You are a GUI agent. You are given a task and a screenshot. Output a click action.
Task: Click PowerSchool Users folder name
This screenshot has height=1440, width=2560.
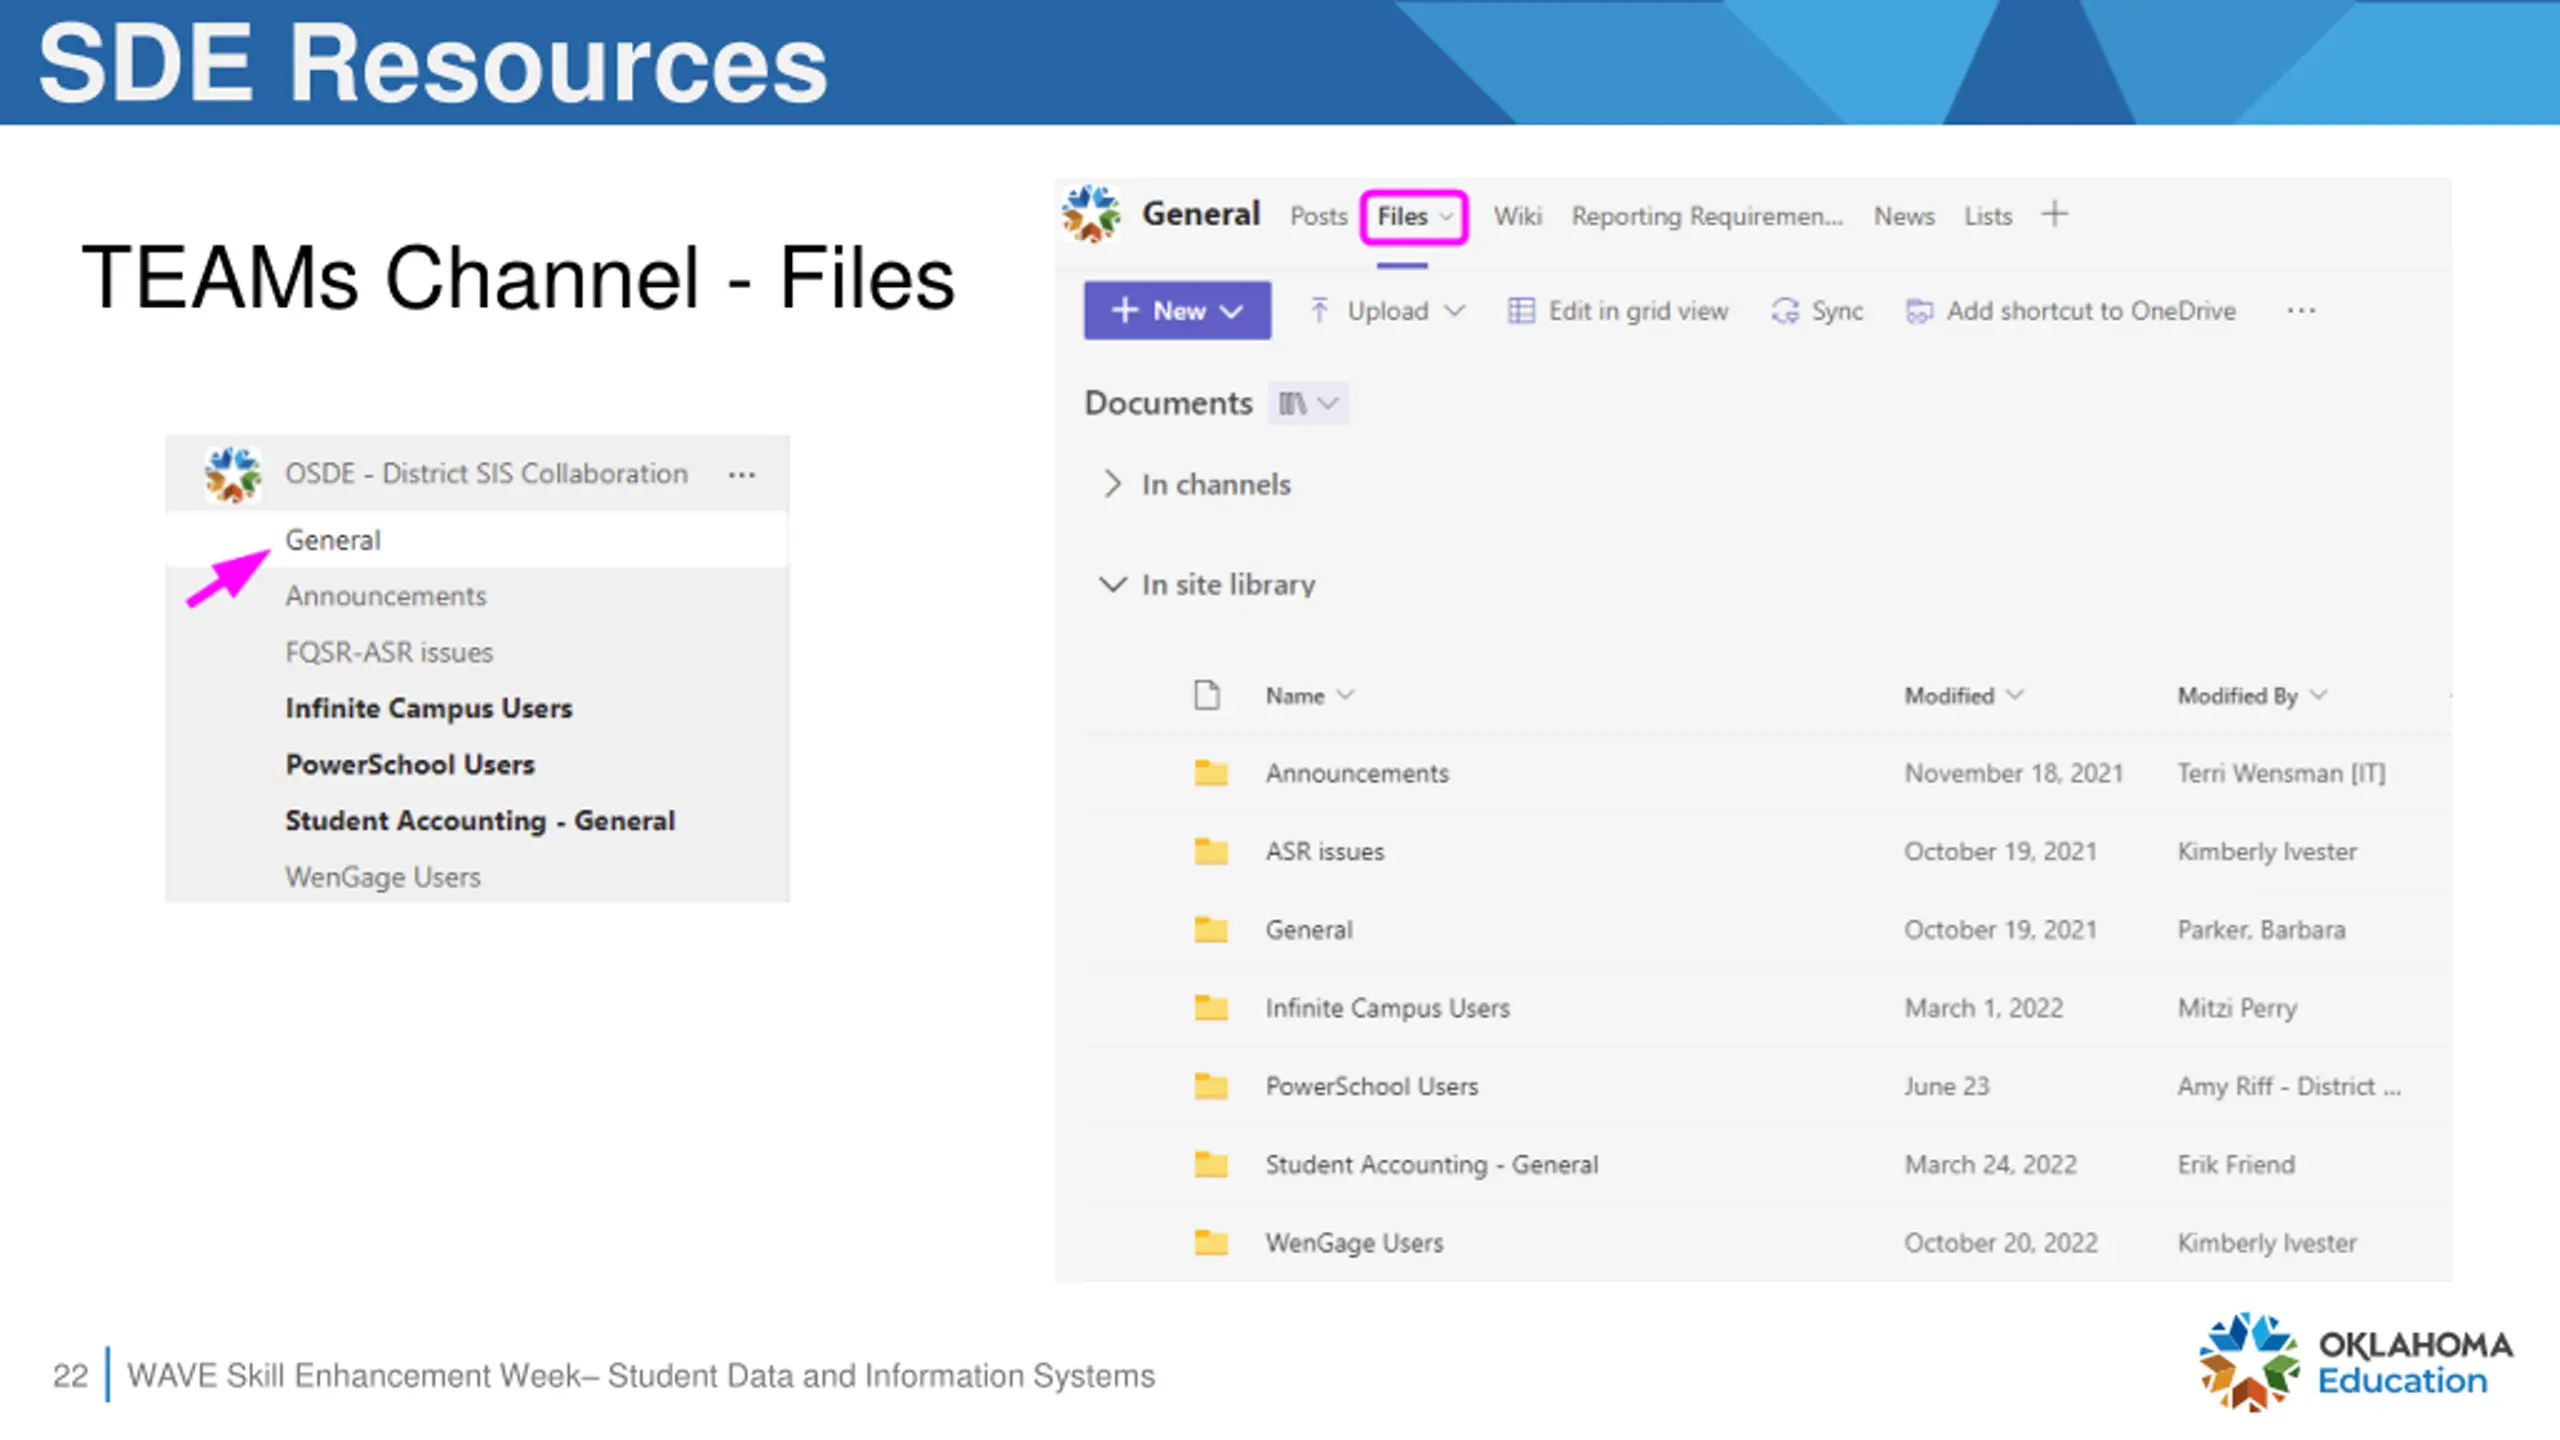coord(1372,1086)
